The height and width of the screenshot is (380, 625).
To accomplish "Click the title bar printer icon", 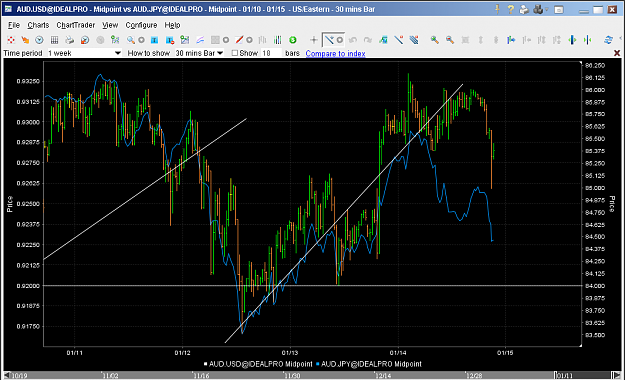I will [524, 9].
